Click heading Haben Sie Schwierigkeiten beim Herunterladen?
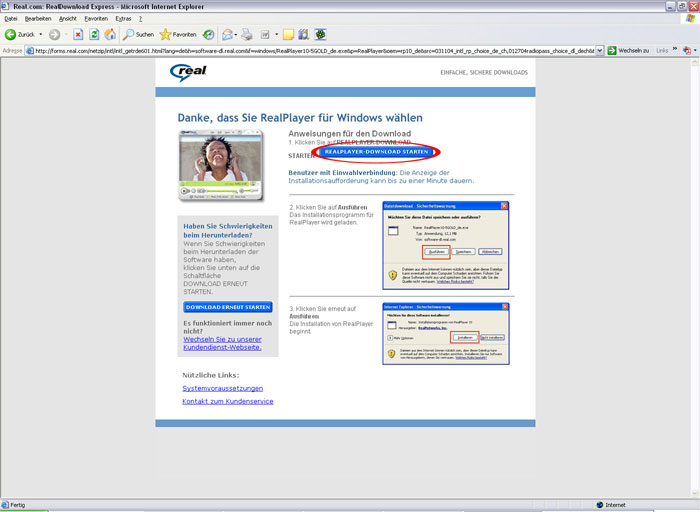The height and width of the screenshot is (512, 700). (x=228, y=230)
